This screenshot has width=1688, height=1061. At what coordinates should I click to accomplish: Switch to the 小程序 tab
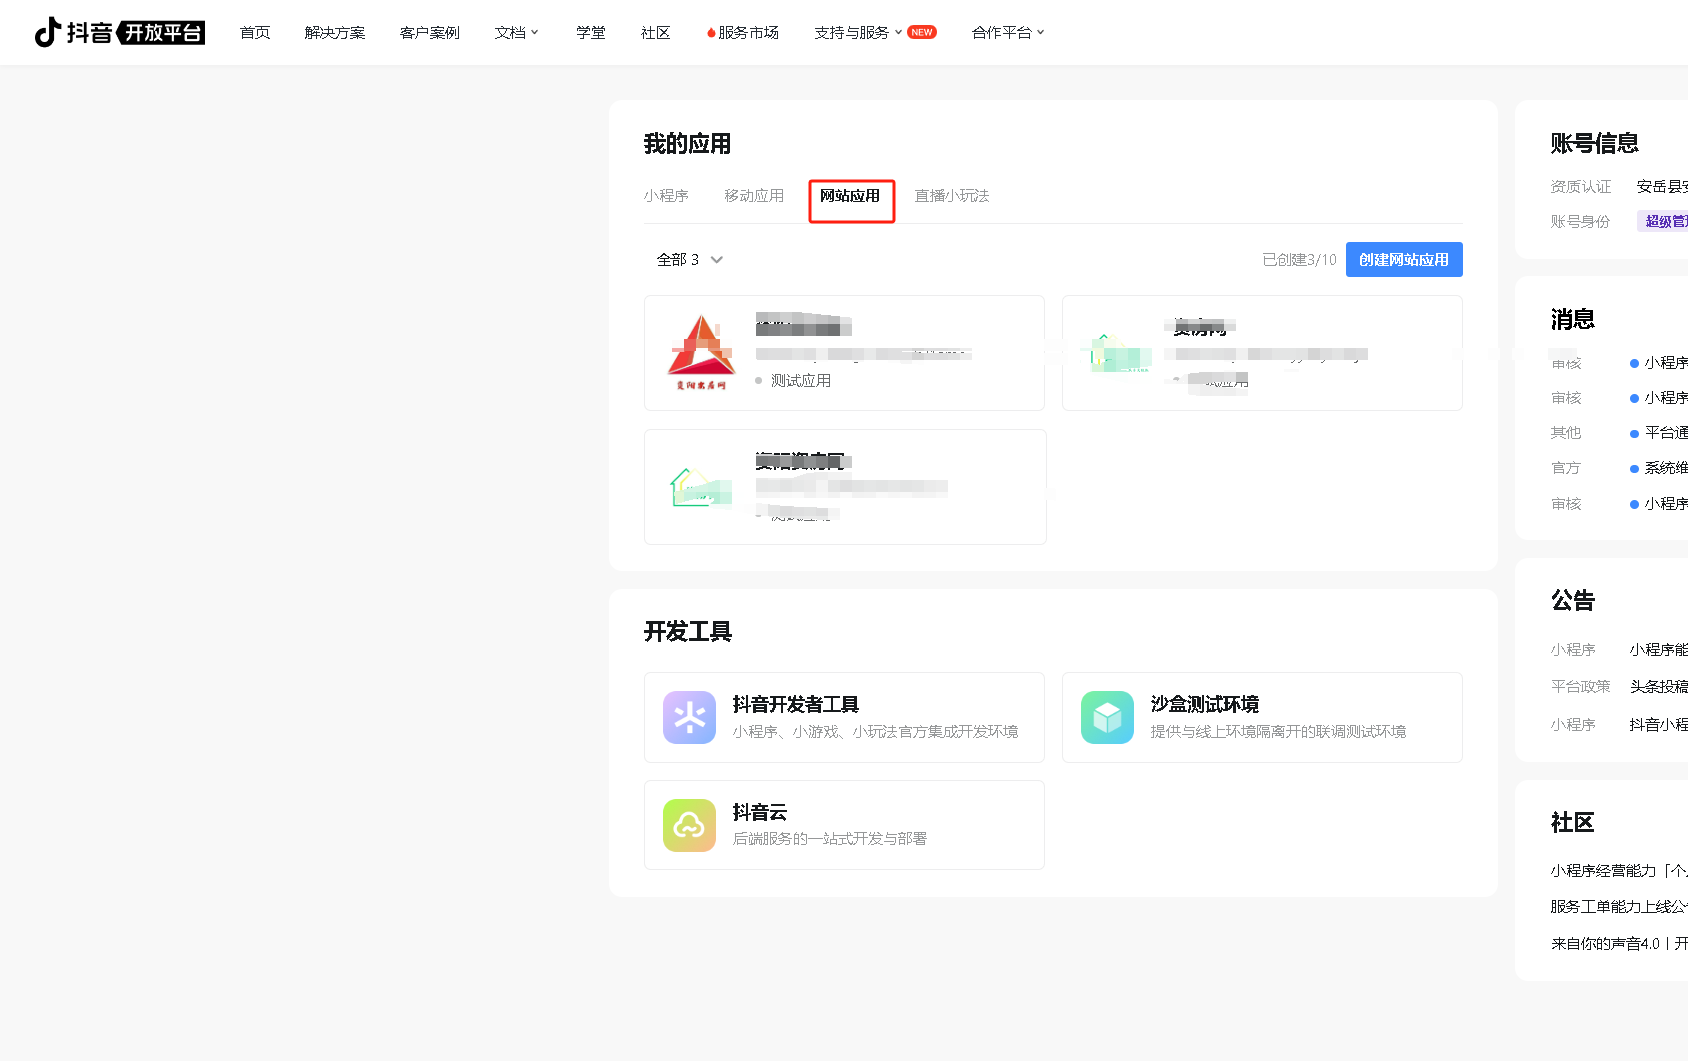[x=666, y=196]
